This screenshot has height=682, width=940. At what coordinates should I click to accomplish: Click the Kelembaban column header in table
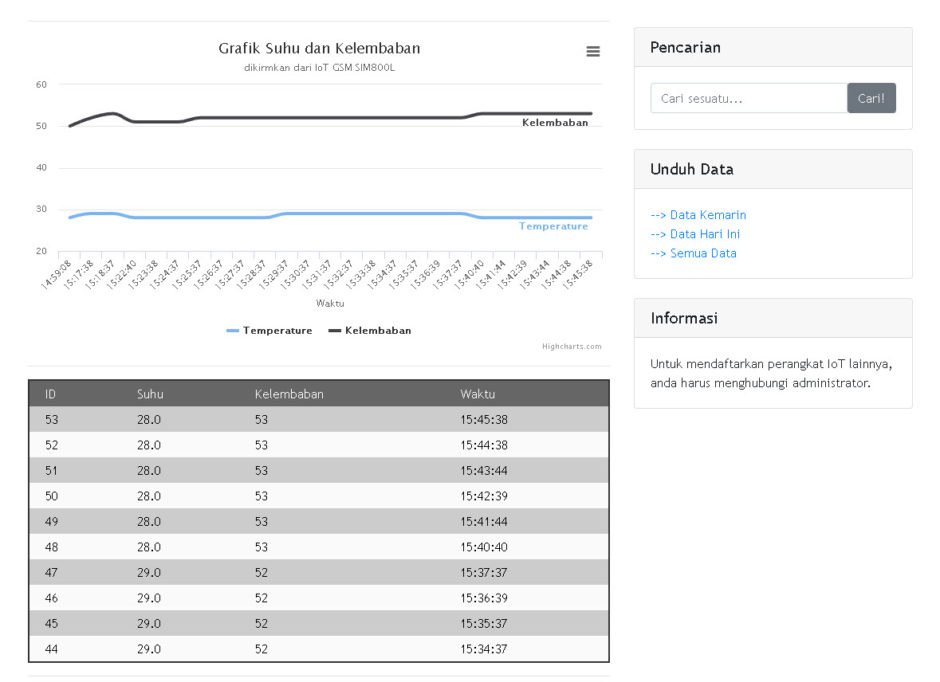tap(289, 394)
